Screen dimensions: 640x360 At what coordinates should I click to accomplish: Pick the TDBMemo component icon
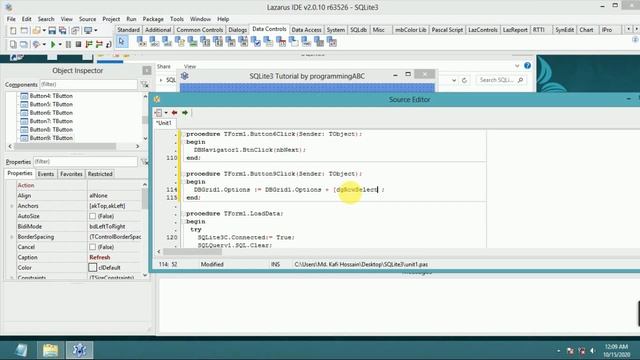[179, 41]
